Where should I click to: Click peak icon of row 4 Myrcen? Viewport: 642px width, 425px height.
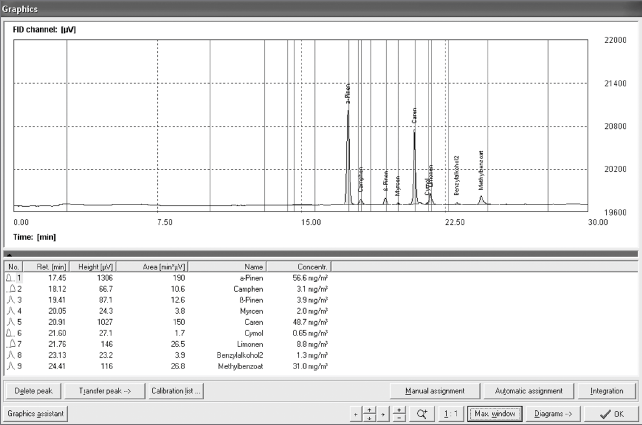(x=11, y=311)
